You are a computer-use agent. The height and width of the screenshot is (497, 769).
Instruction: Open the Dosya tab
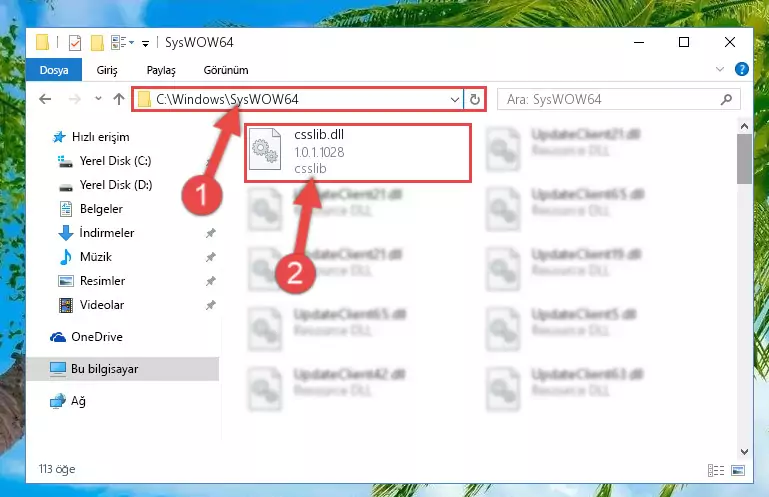[x=54, y=70]
